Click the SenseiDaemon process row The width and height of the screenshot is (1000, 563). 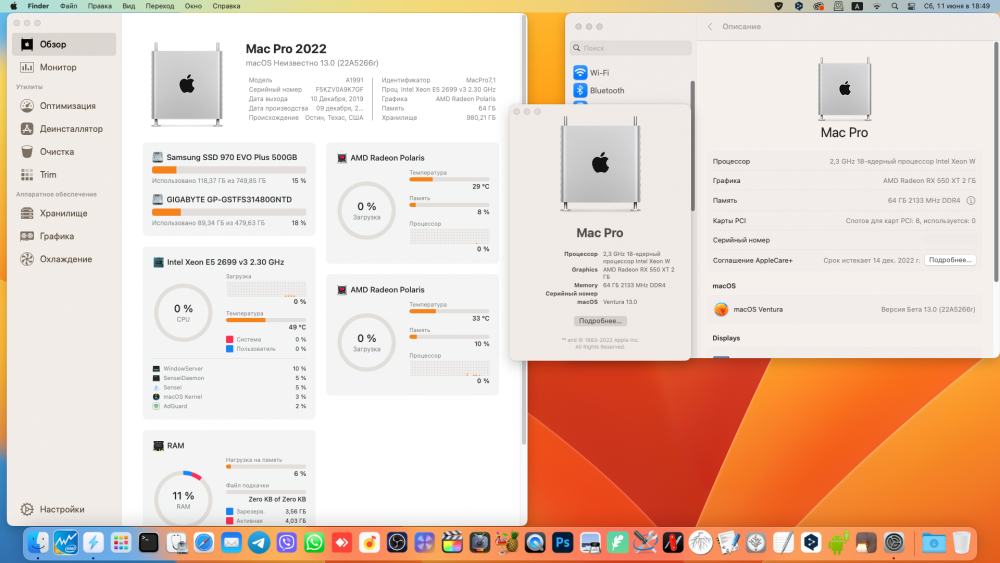(229, 378)
